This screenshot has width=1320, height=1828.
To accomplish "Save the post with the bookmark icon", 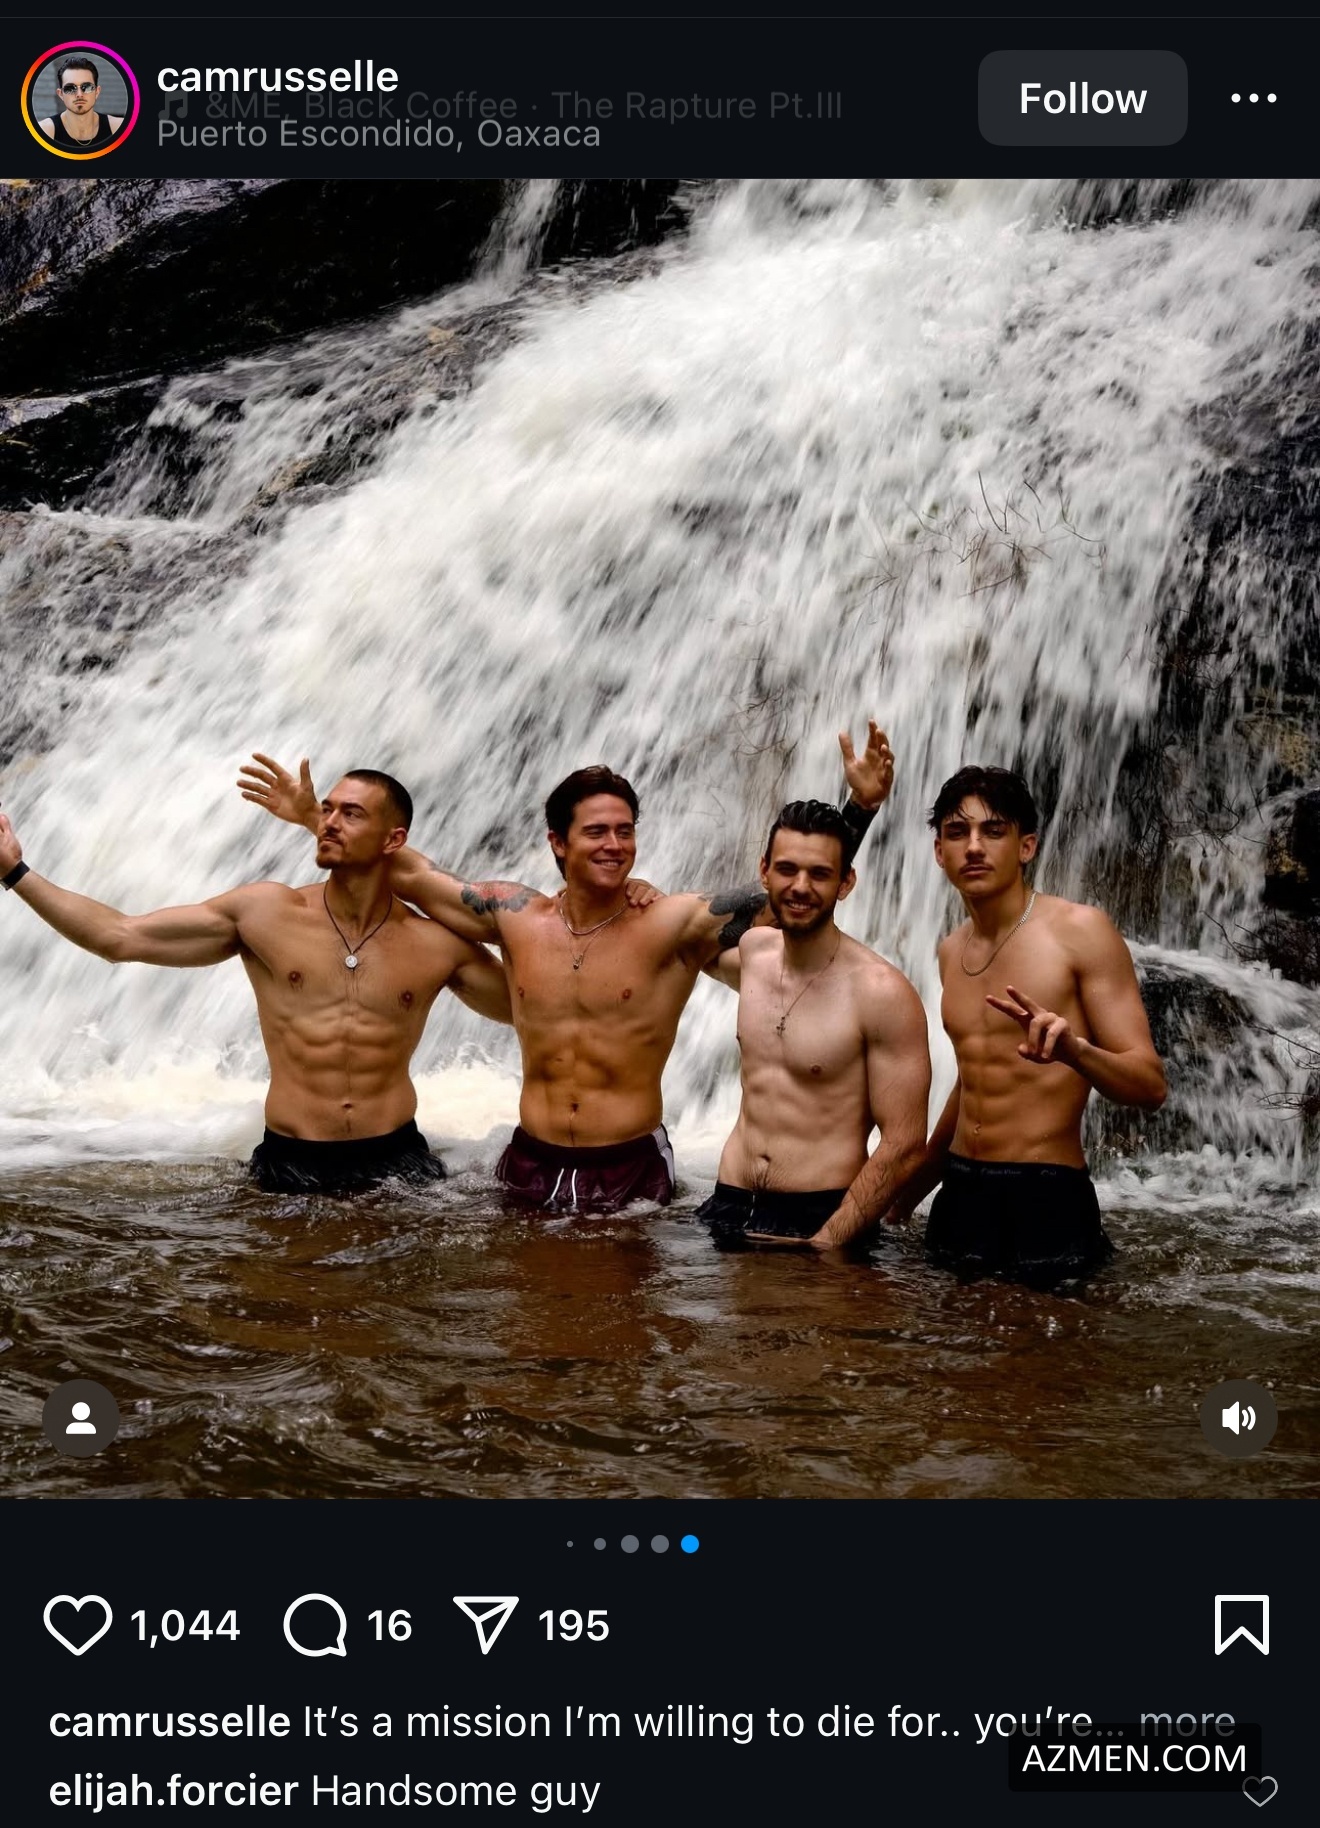I will point(1241,1625).
